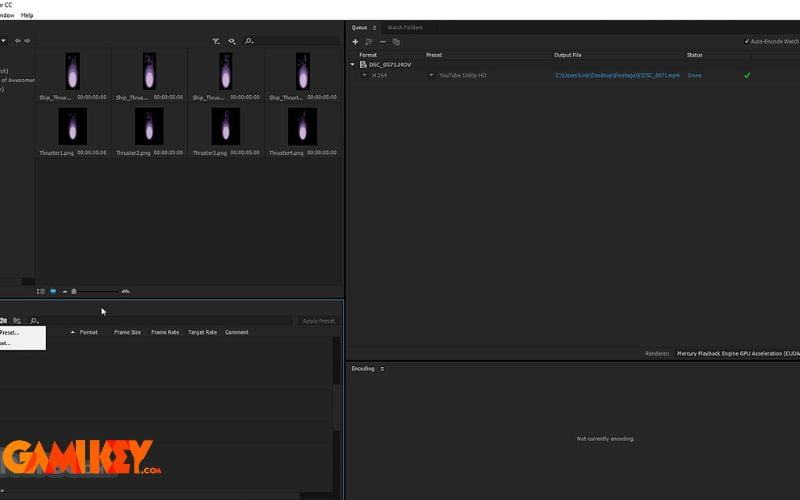The width and height of the screenshot is (800, 500).
Task: Open the Help menu
Action: [27, 15]
